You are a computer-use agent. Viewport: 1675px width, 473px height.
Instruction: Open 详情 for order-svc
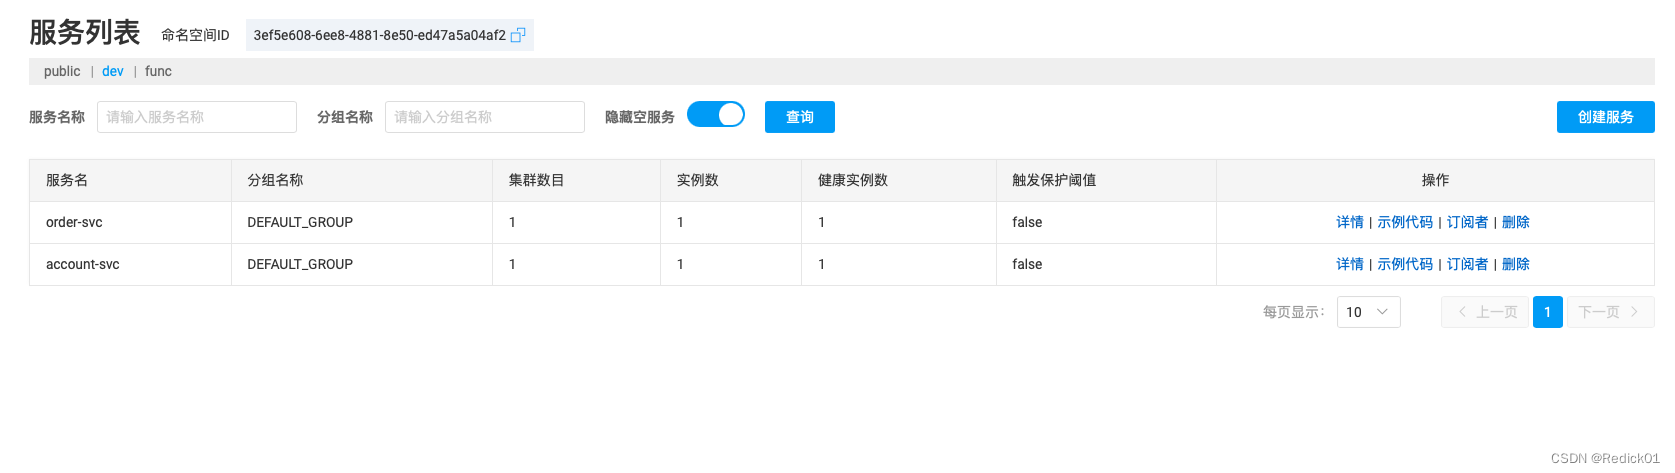click(1350, 222)
